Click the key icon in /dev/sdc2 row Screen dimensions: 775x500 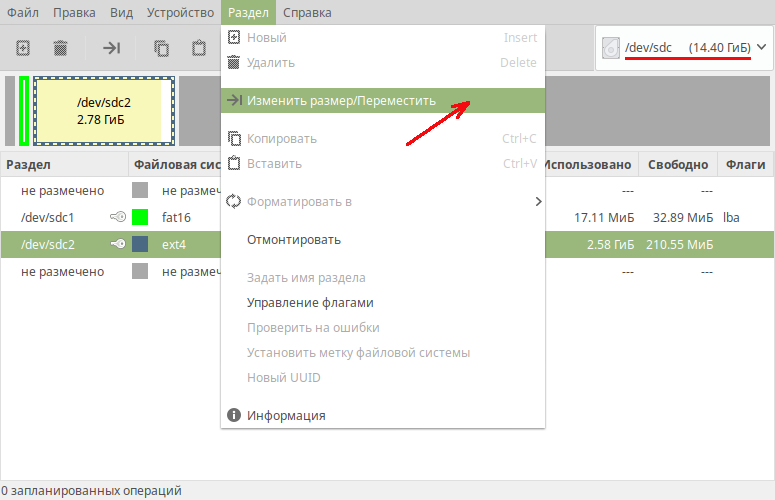pyautogui.click(x=118, y=244)
